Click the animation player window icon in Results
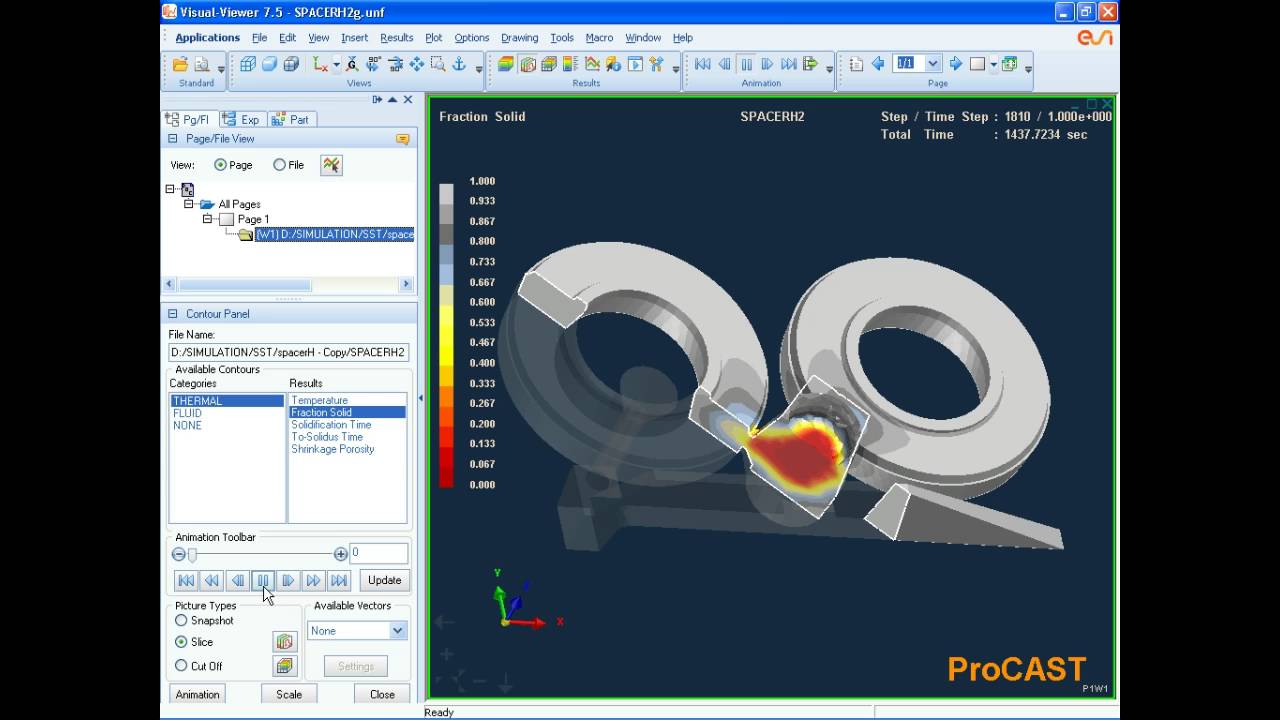Image resolution: width=1280 pixels, height=720 pixels. click(635, 64)
